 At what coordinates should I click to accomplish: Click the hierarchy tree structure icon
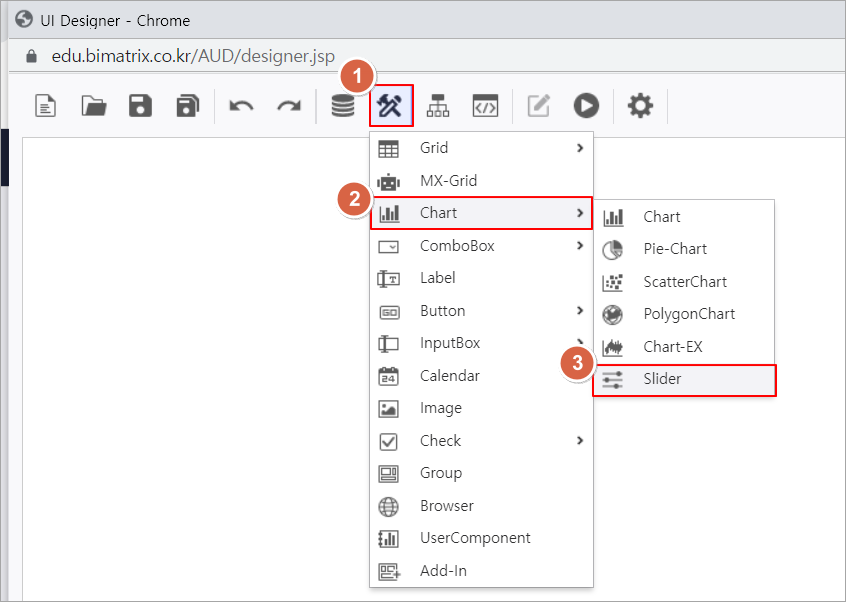[438, 106]
